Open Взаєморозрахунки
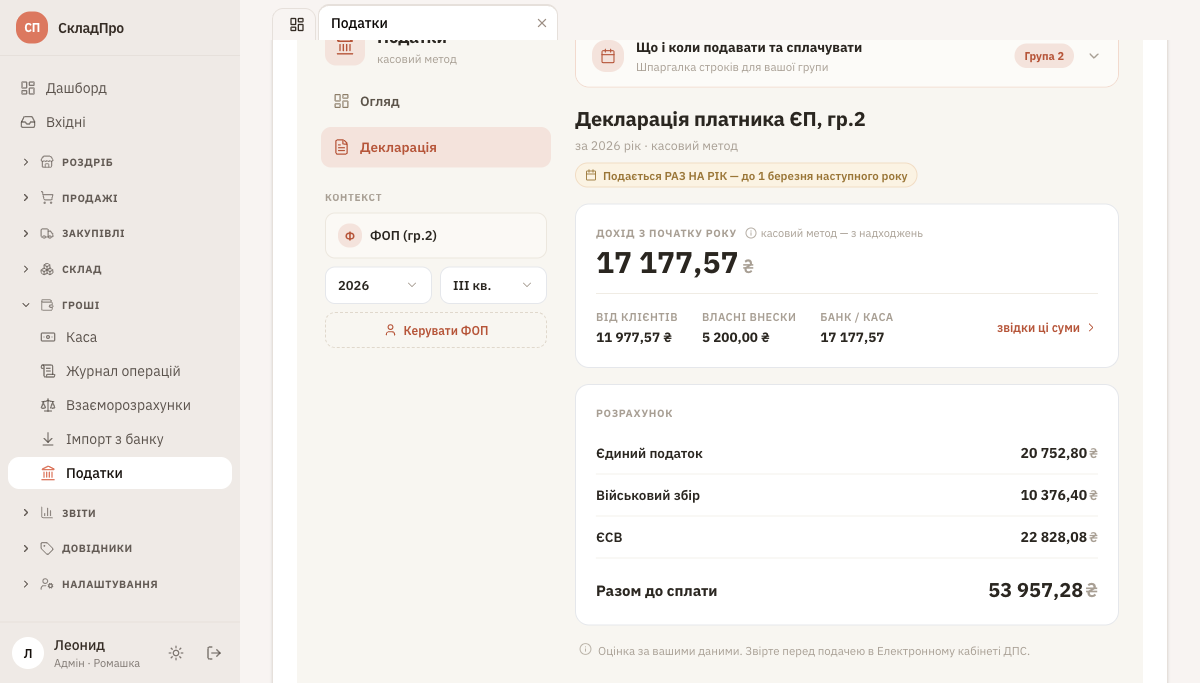 (x=120, y=405)
